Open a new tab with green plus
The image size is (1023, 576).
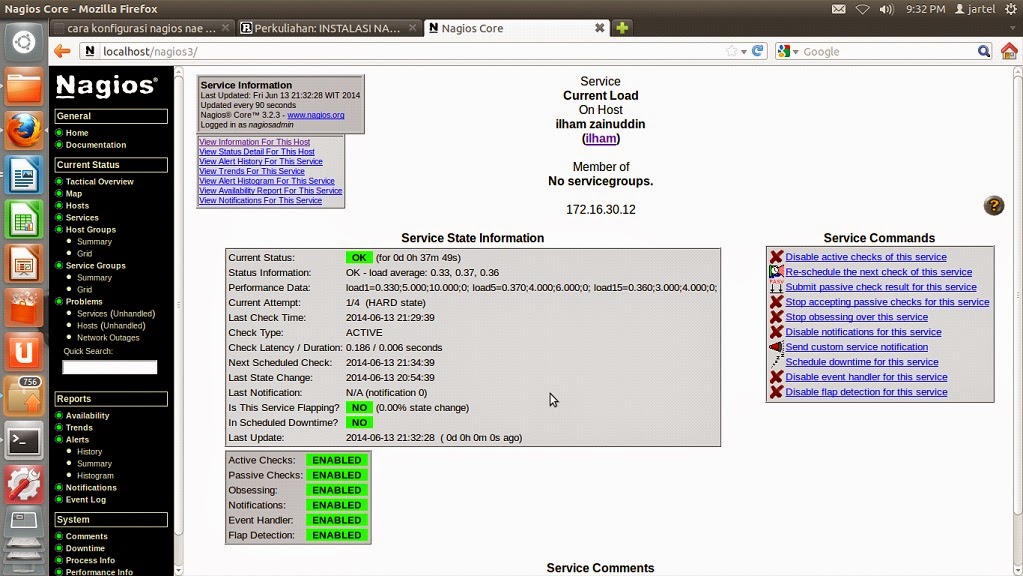coord(622,28)
